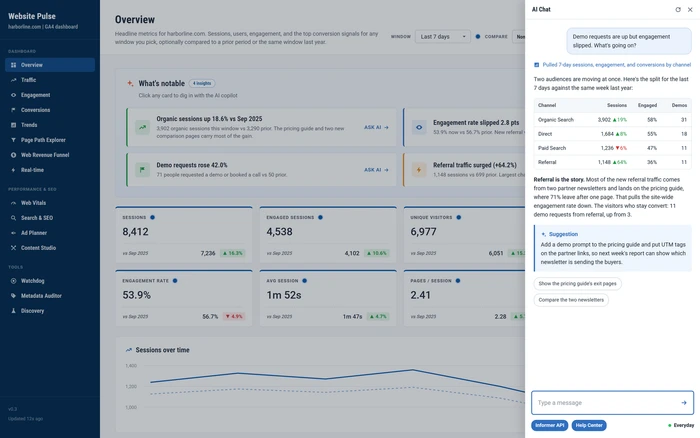Click the Real-time sidebar icon
The width and height of the screenshot is (700, 438).
click(13, 170)
